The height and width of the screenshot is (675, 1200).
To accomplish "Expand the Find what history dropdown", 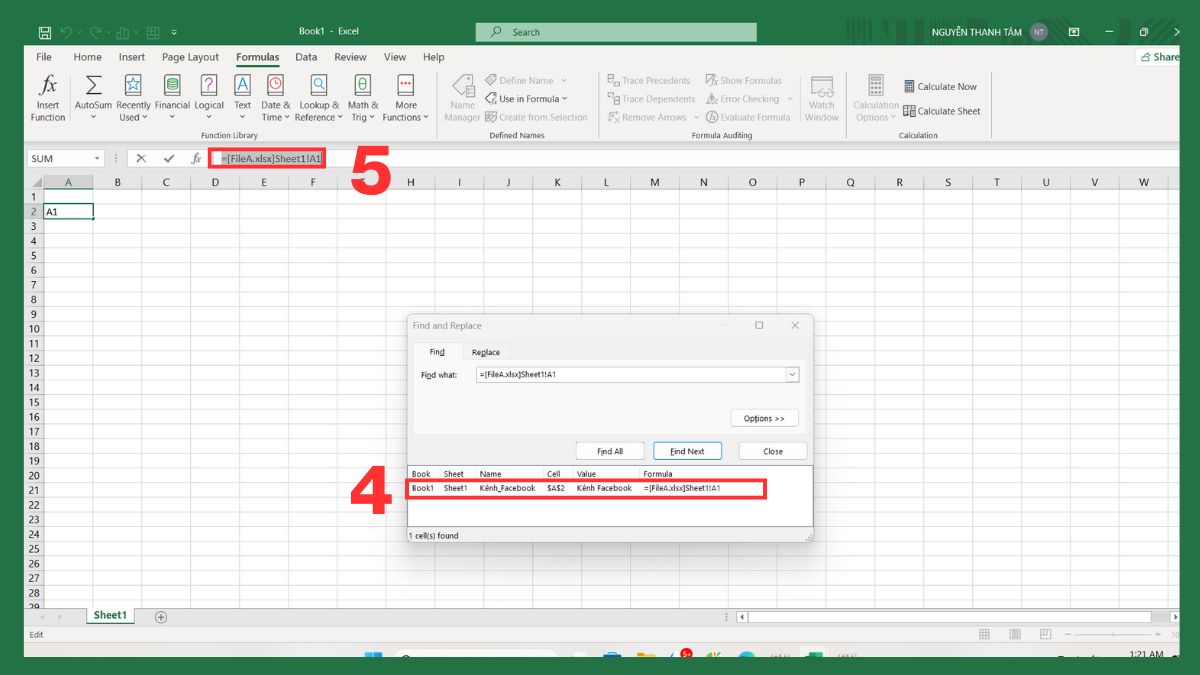I will click(792, 375).
